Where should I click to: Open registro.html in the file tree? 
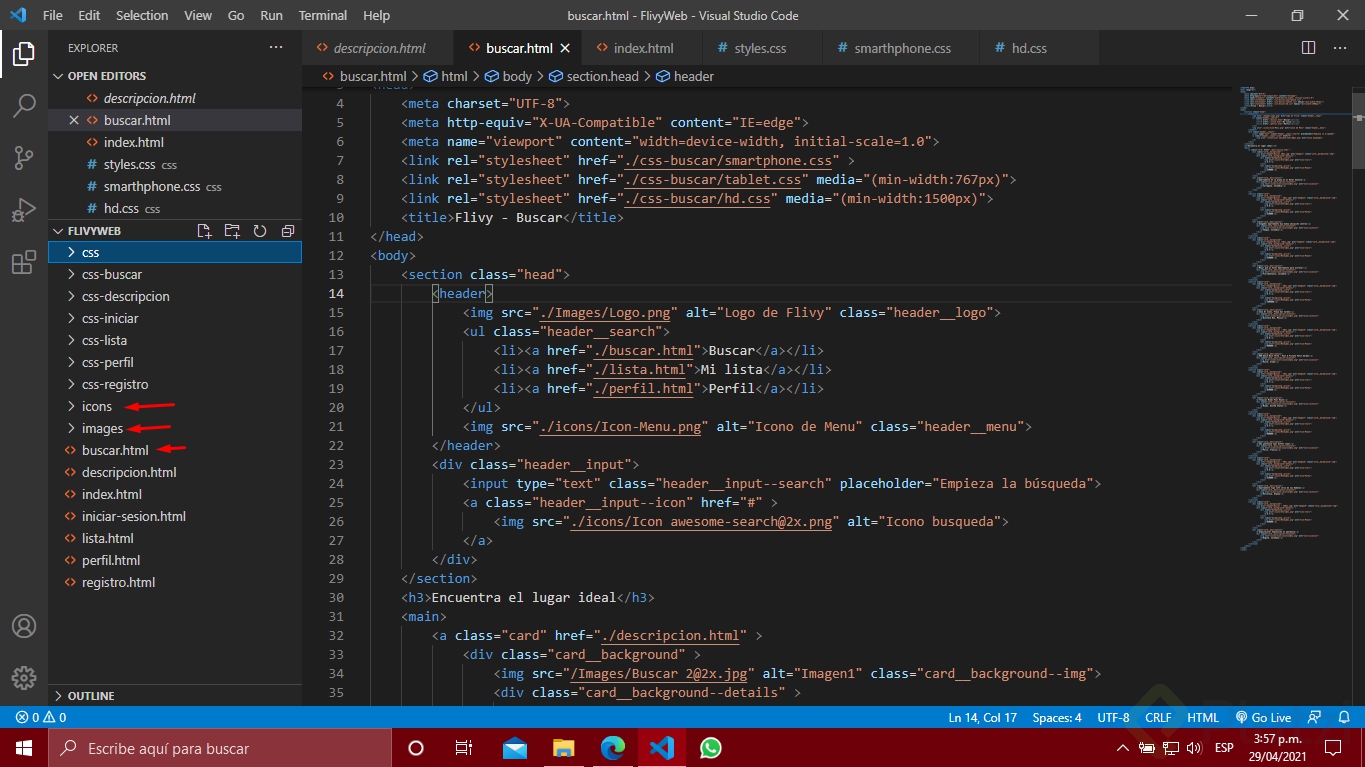(175, 582)
